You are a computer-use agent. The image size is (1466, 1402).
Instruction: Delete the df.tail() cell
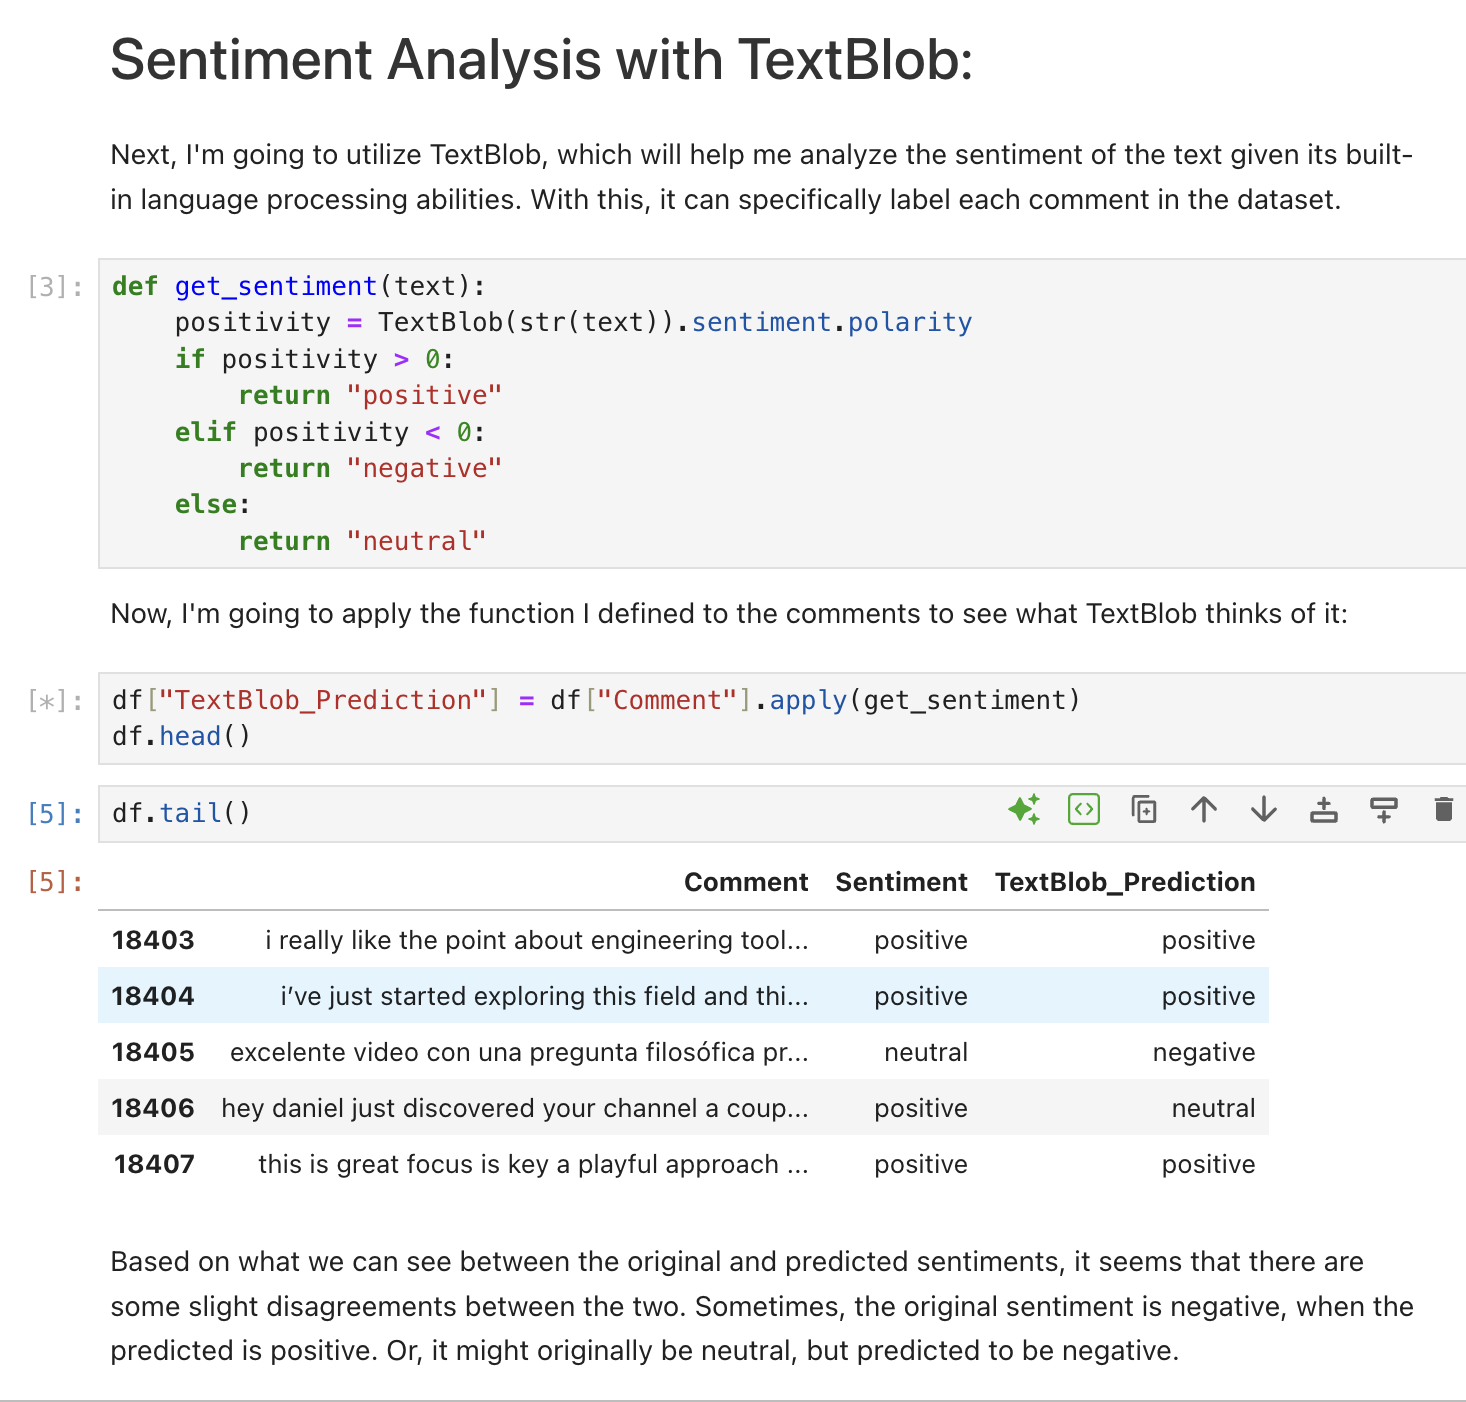tap(1443, 809)
